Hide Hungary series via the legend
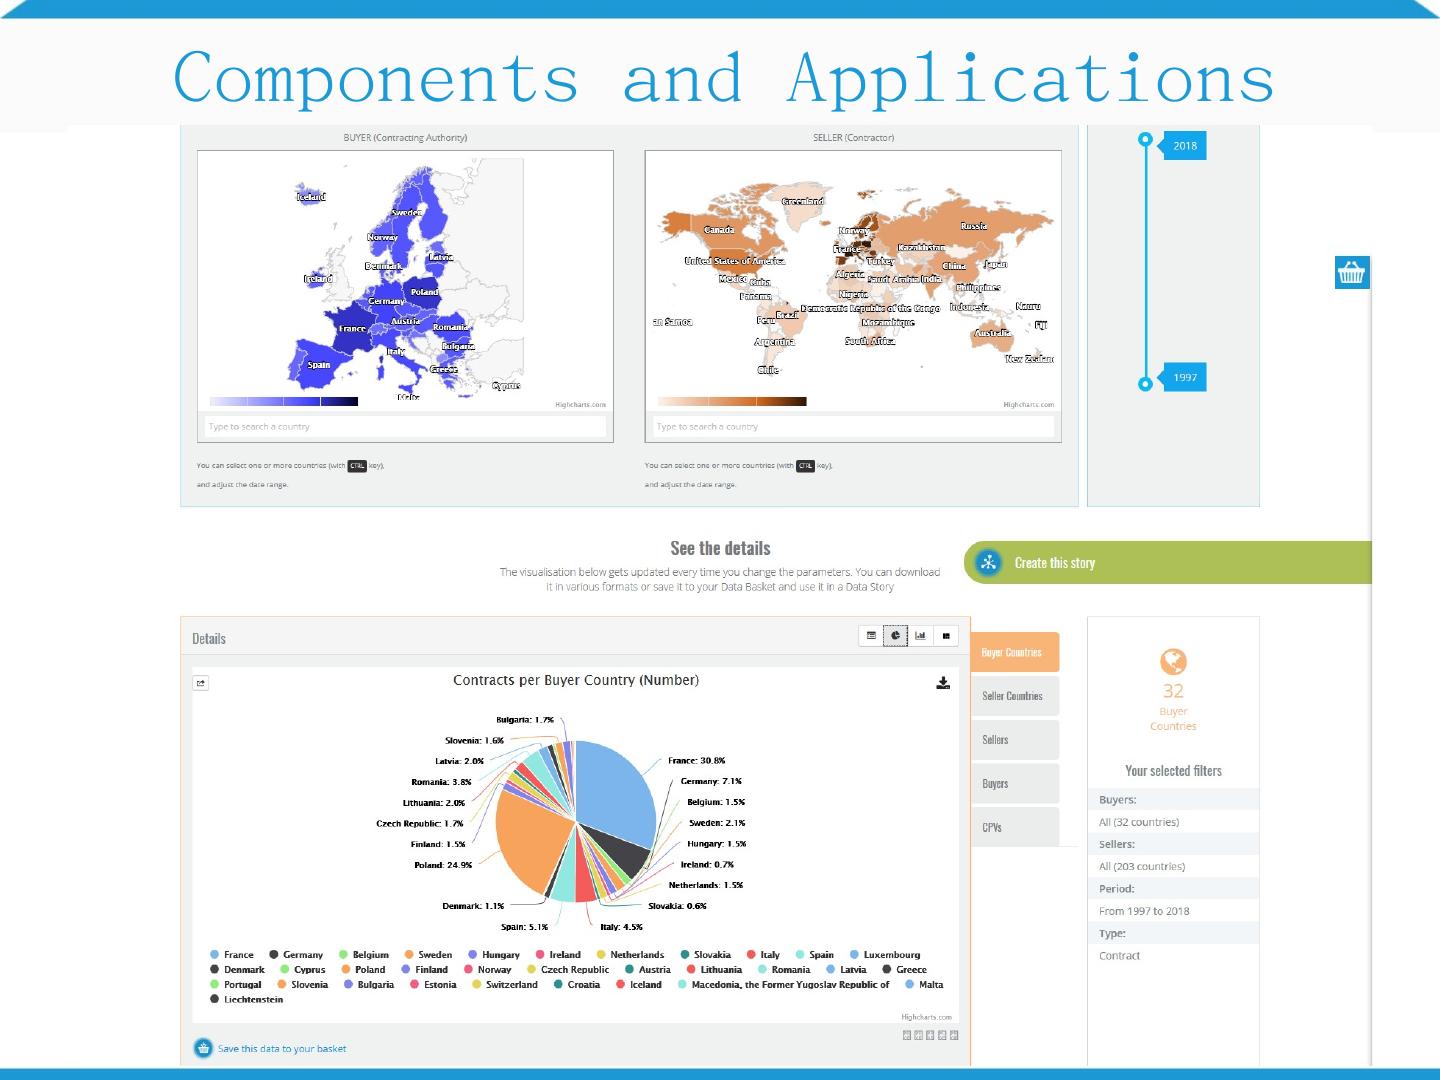 tap(494, 955)
